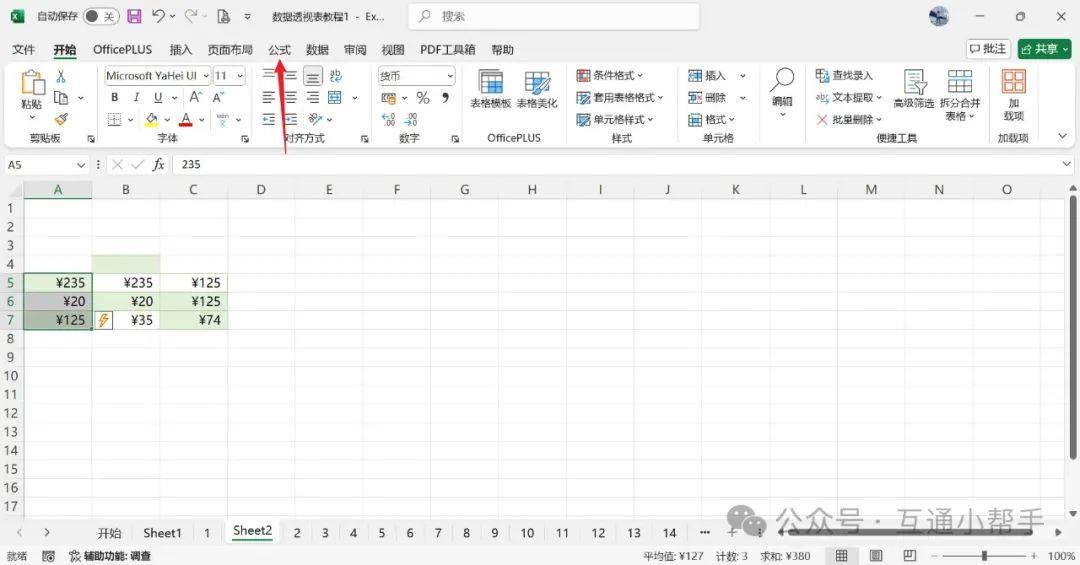Screen dimensions: 1080x565
Task: Click the 表格美化 beautify table icon
Action: click(x=537, y=90)
